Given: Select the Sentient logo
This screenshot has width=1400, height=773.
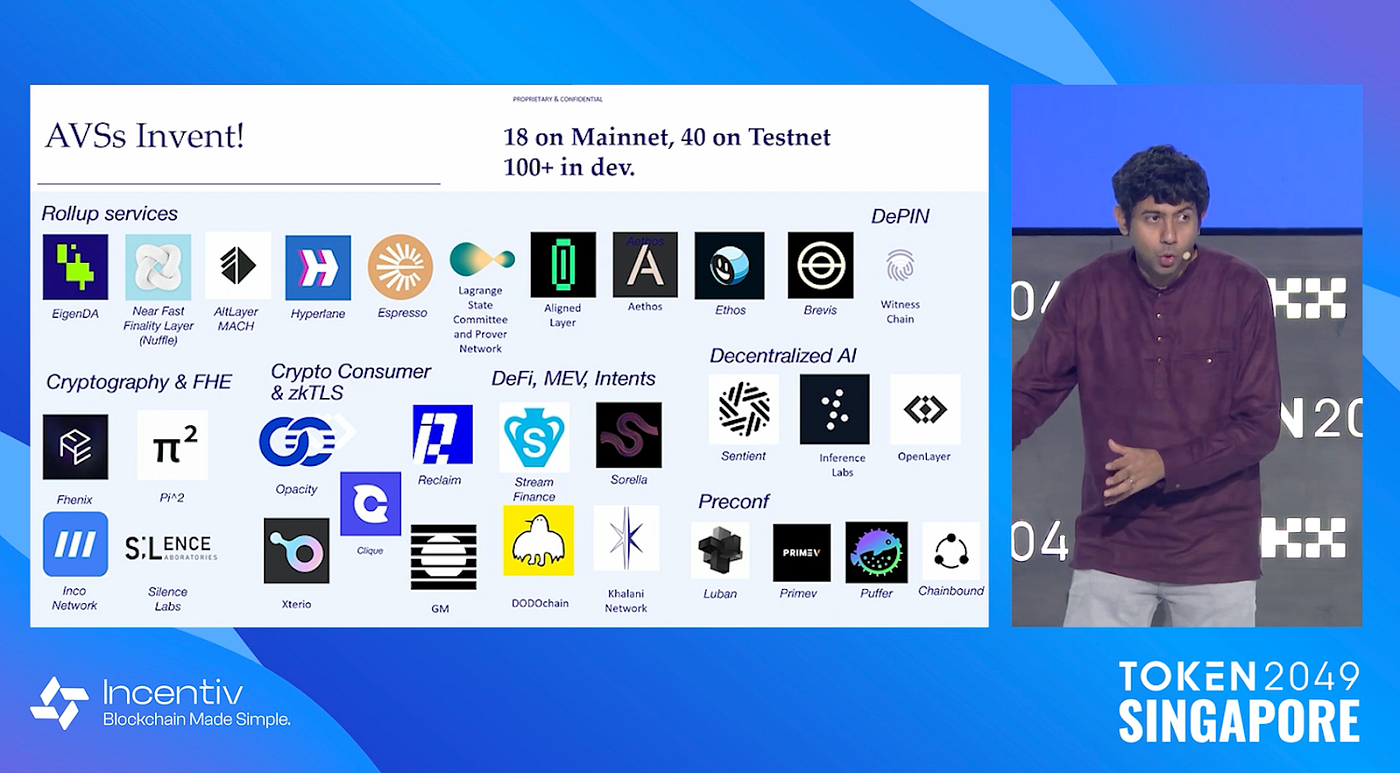Looking at the screenshot, I should pos(744,409).
